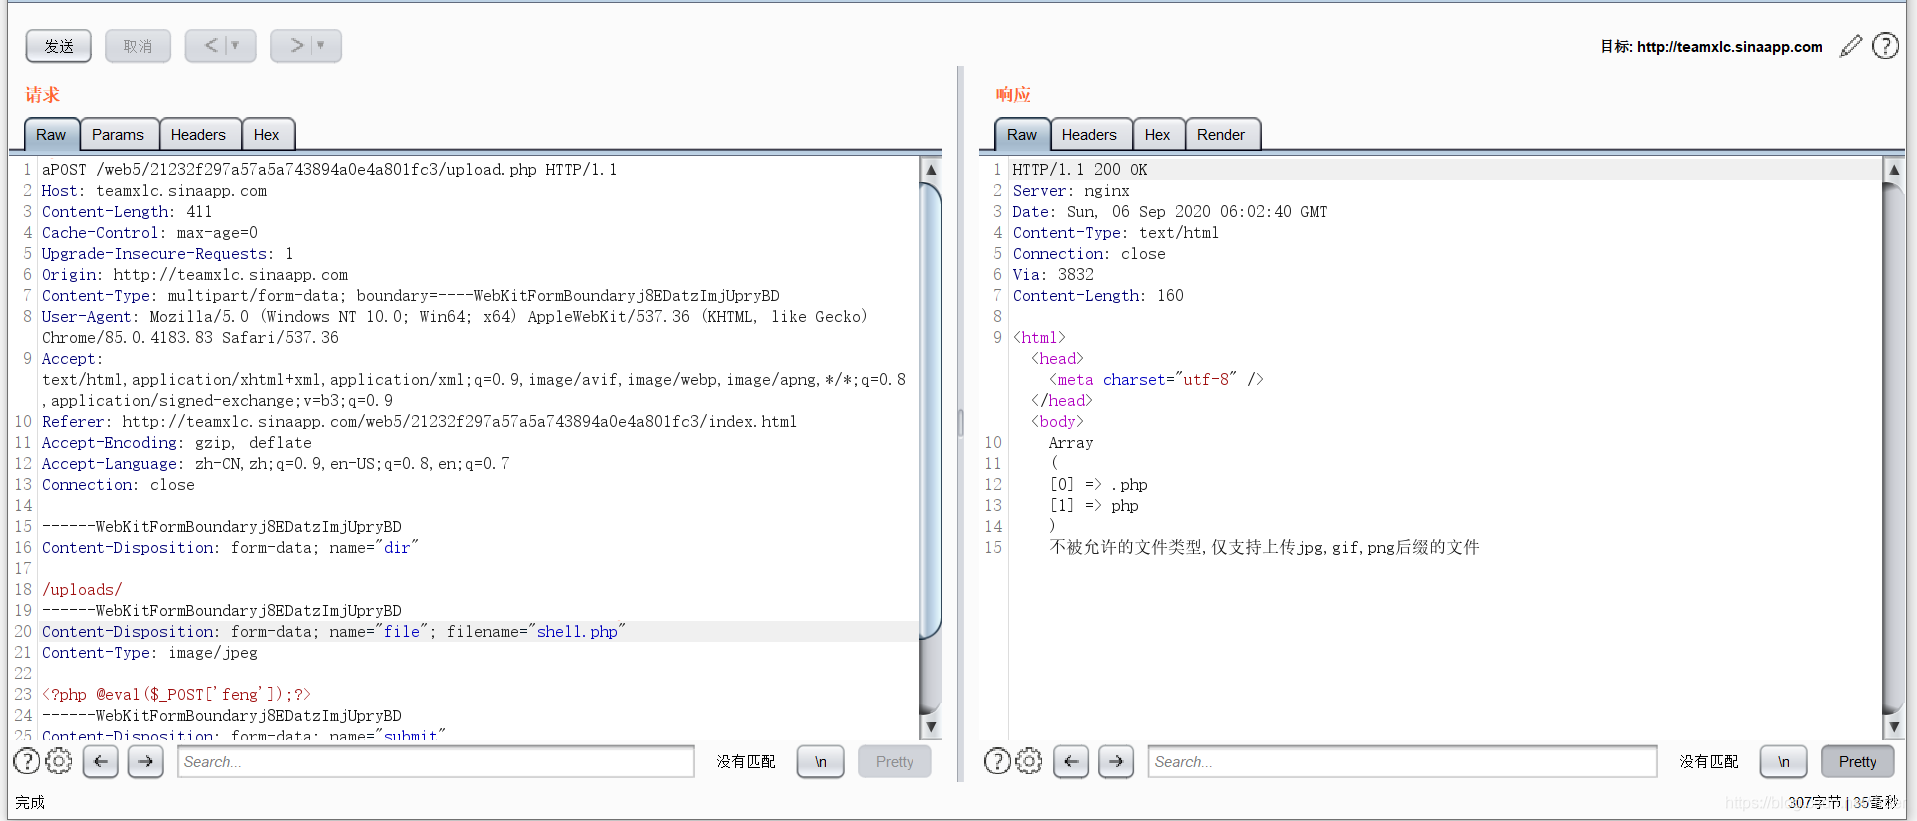Go to previous request with the < button
This screenshot has width=1917, height=821.
pos(210,45)
